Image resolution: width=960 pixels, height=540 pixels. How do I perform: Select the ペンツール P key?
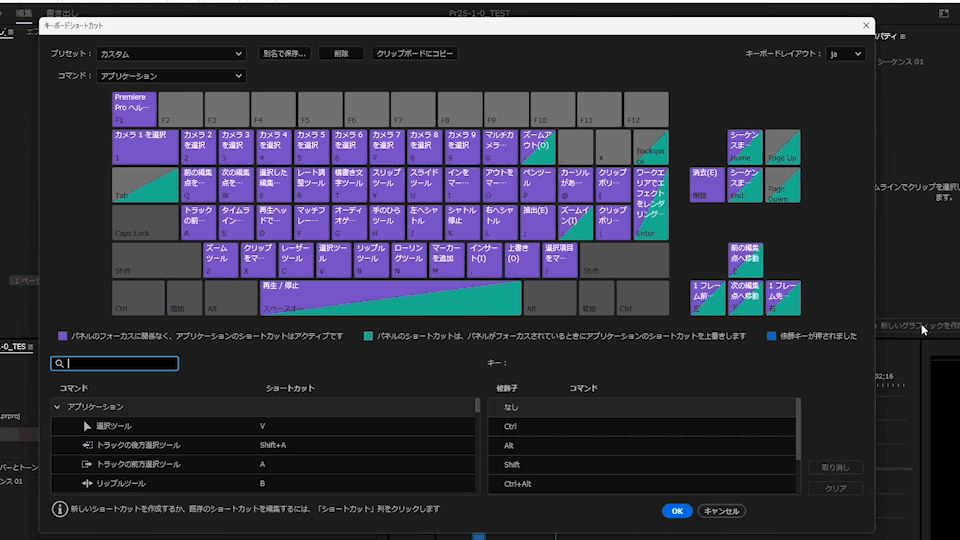tap(538, 185)
